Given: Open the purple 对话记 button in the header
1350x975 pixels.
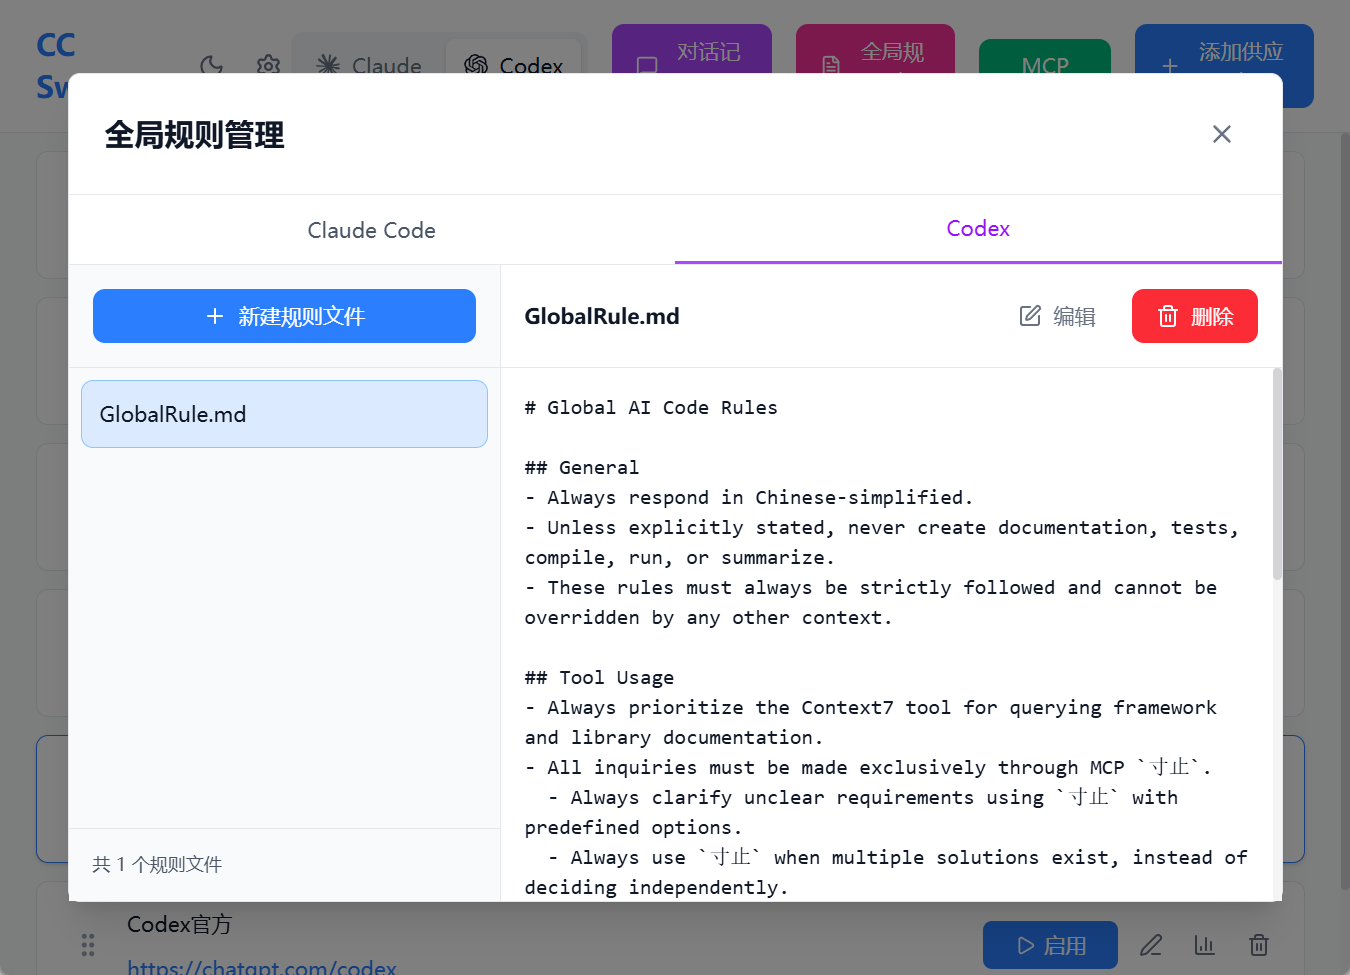Looking at the screenshot, I should (x=692, y=51).
